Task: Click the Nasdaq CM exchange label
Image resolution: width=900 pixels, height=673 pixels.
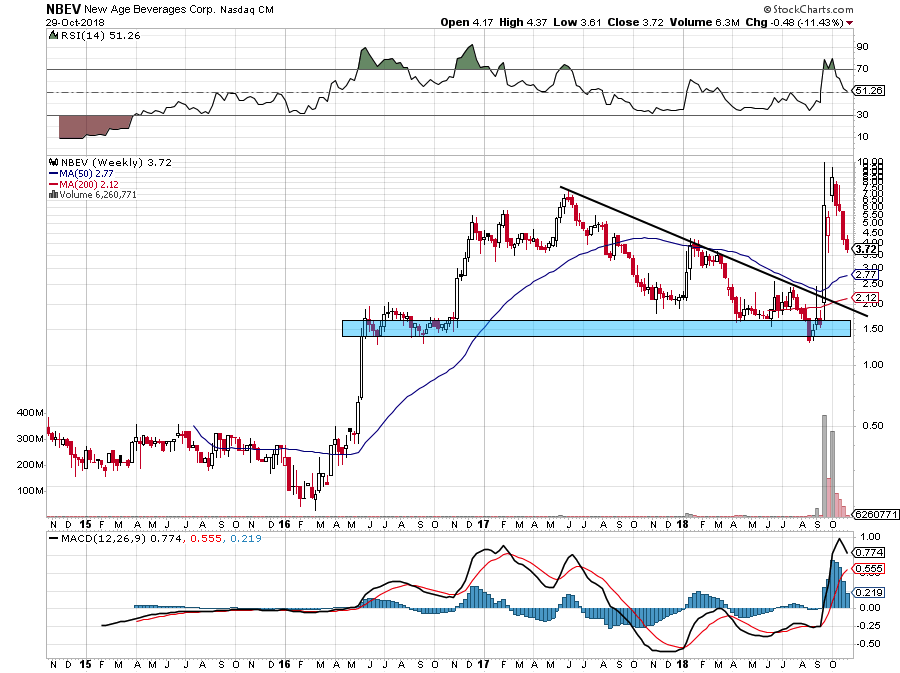Action: point(247,10)
